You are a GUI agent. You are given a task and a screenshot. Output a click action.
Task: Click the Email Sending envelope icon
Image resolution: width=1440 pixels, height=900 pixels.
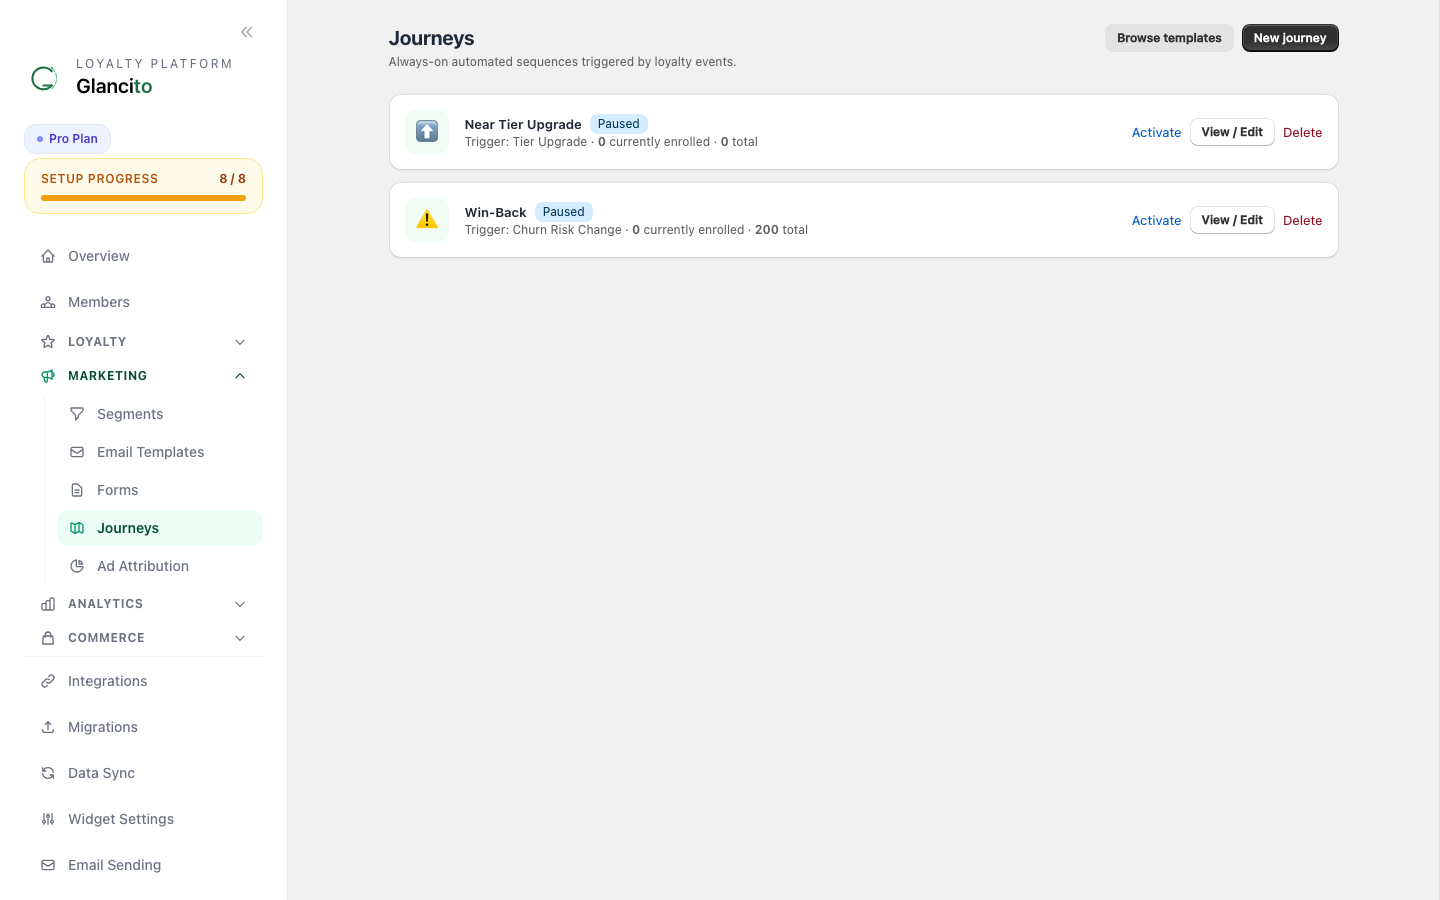tap(48, 865)
